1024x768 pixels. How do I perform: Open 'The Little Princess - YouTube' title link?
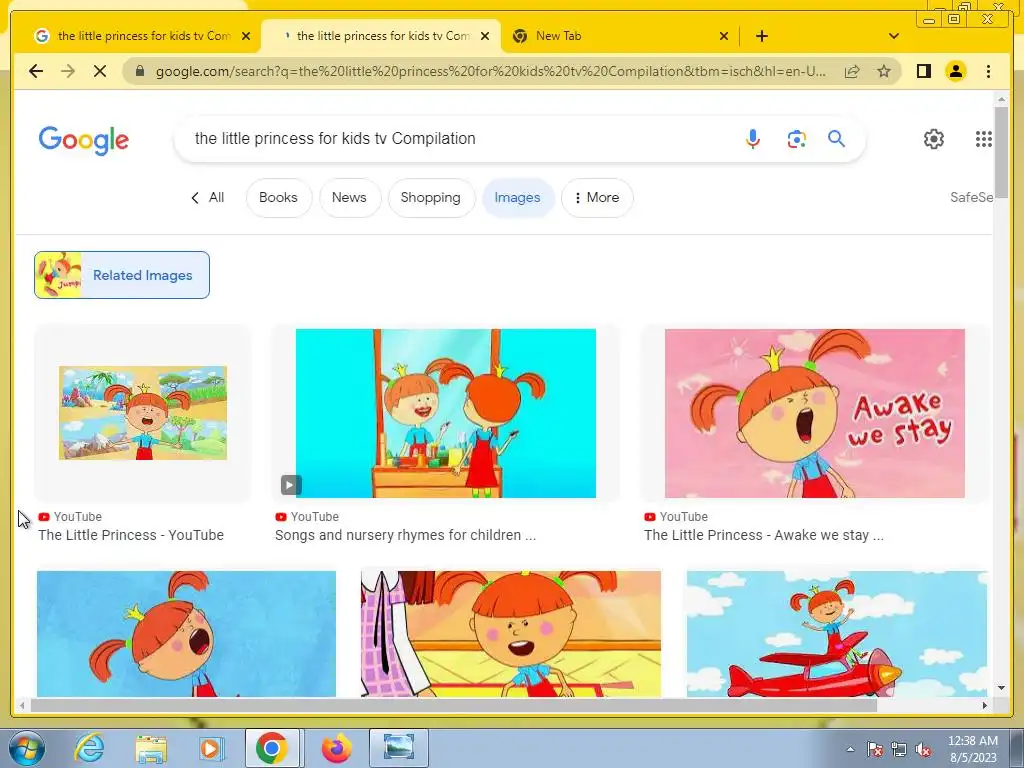tap(131, 535)
